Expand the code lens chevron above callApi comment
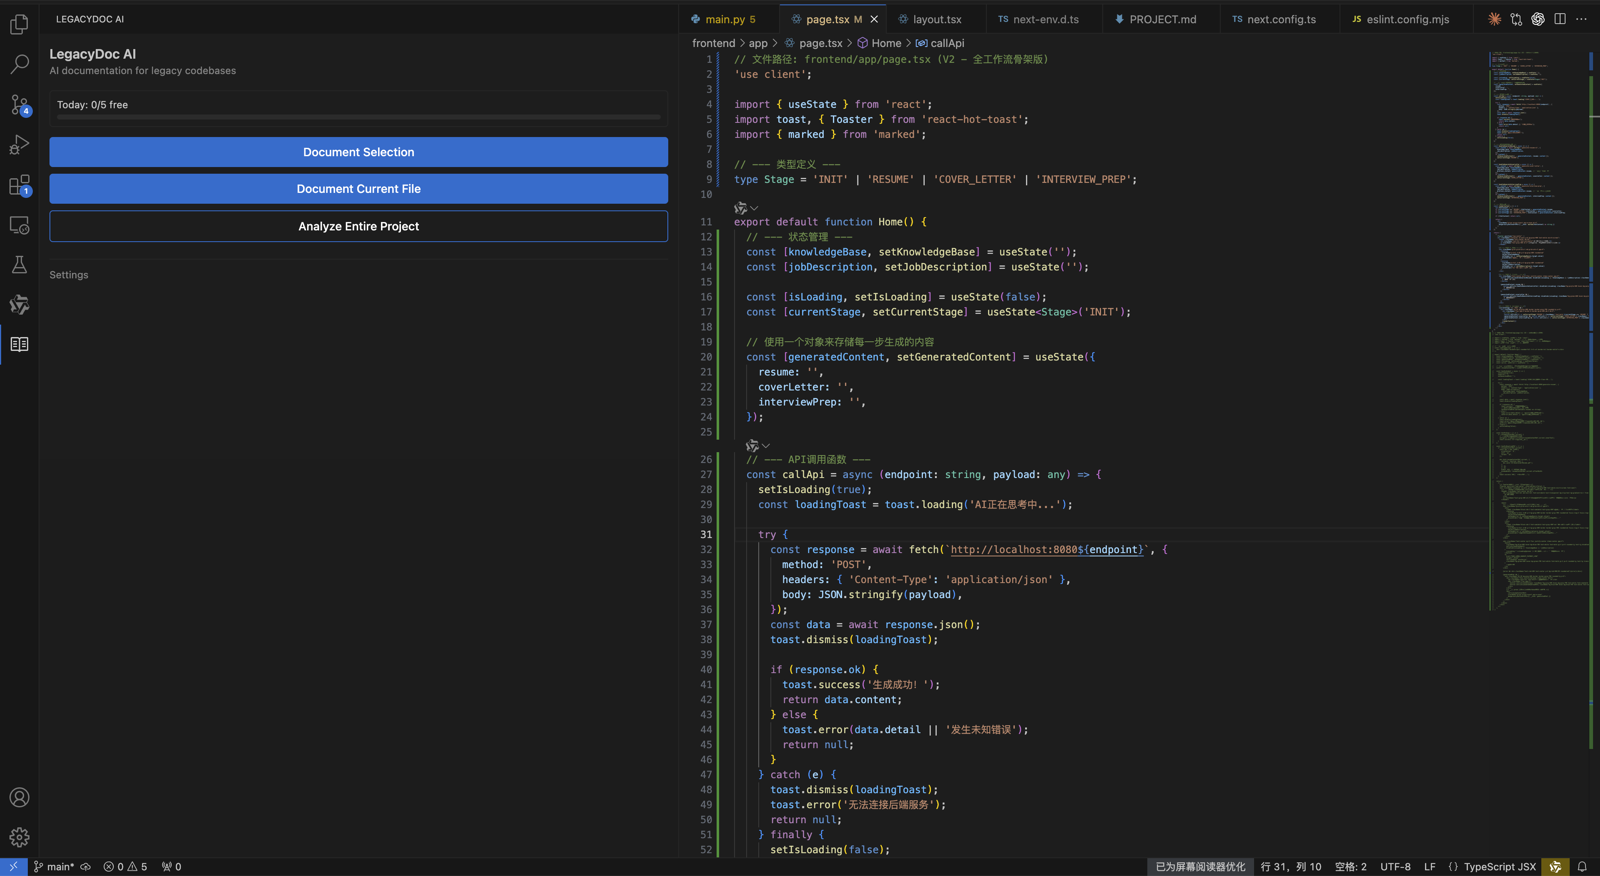The image size is (1600, 876). point(766,446)
